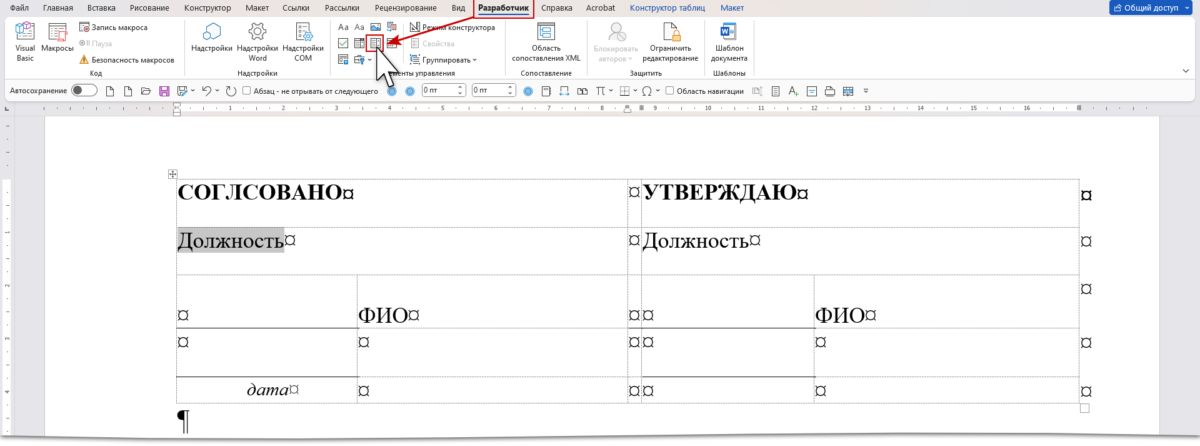Insert a checkbox content control
Image resolution: width=1200 pixels, height=446 pixels.
click(343, 43)
